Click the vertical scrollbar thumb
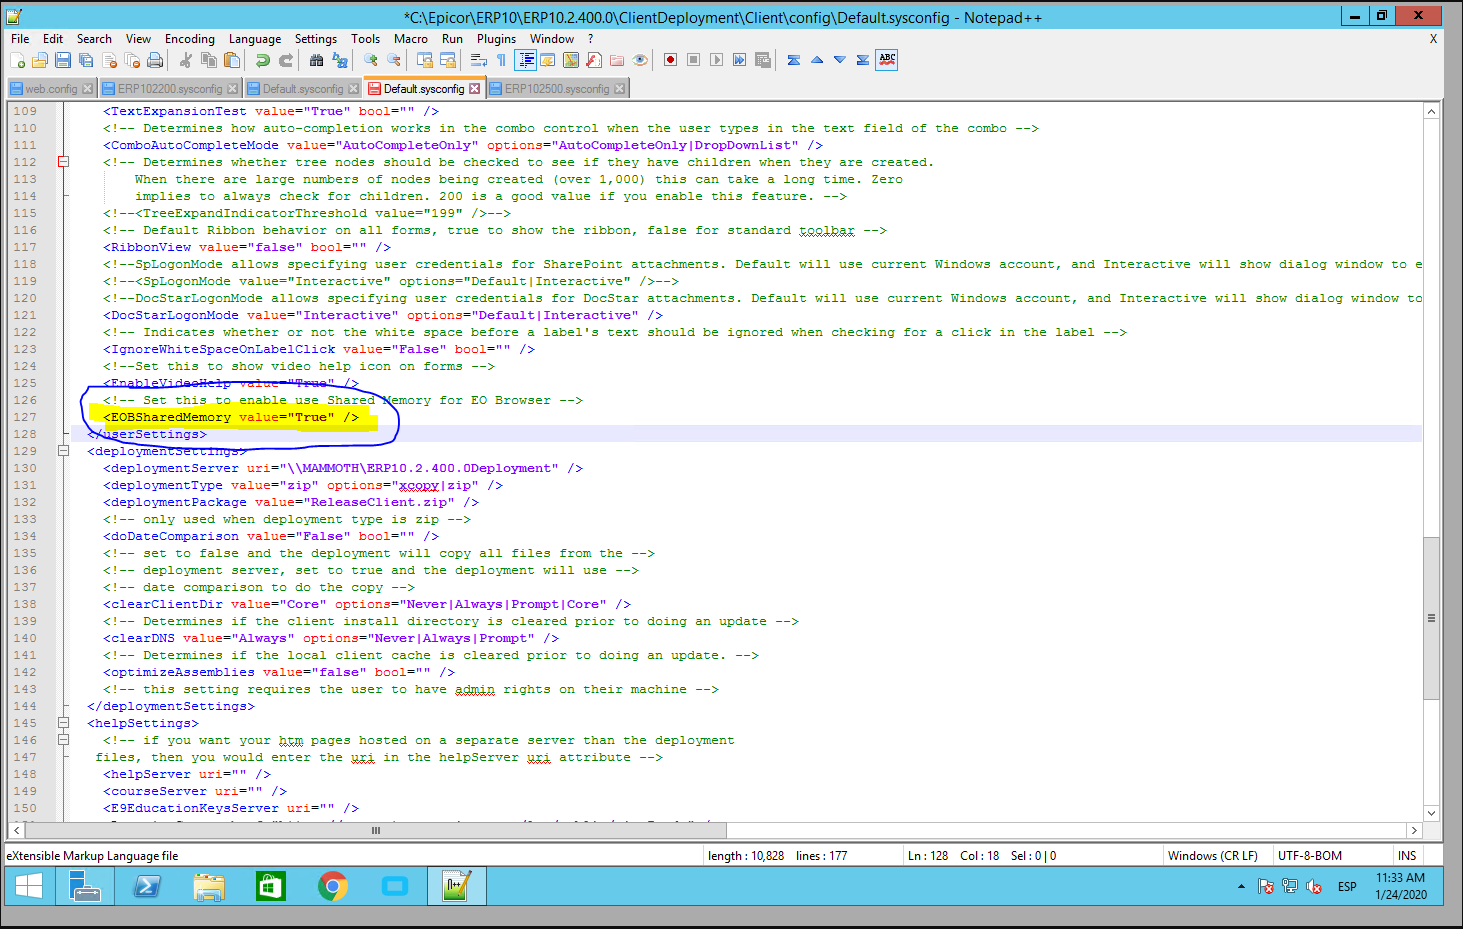Viewport: 1463px width, 929px height. 1431,618
